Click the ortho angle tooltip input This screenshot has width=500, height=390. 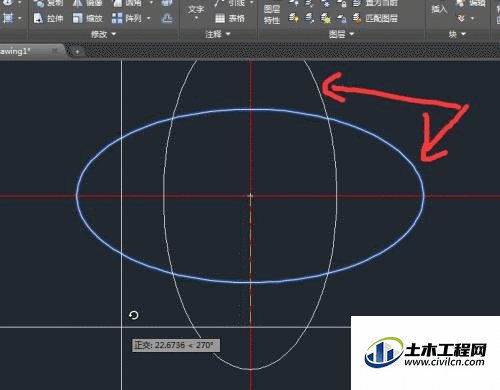176,345
